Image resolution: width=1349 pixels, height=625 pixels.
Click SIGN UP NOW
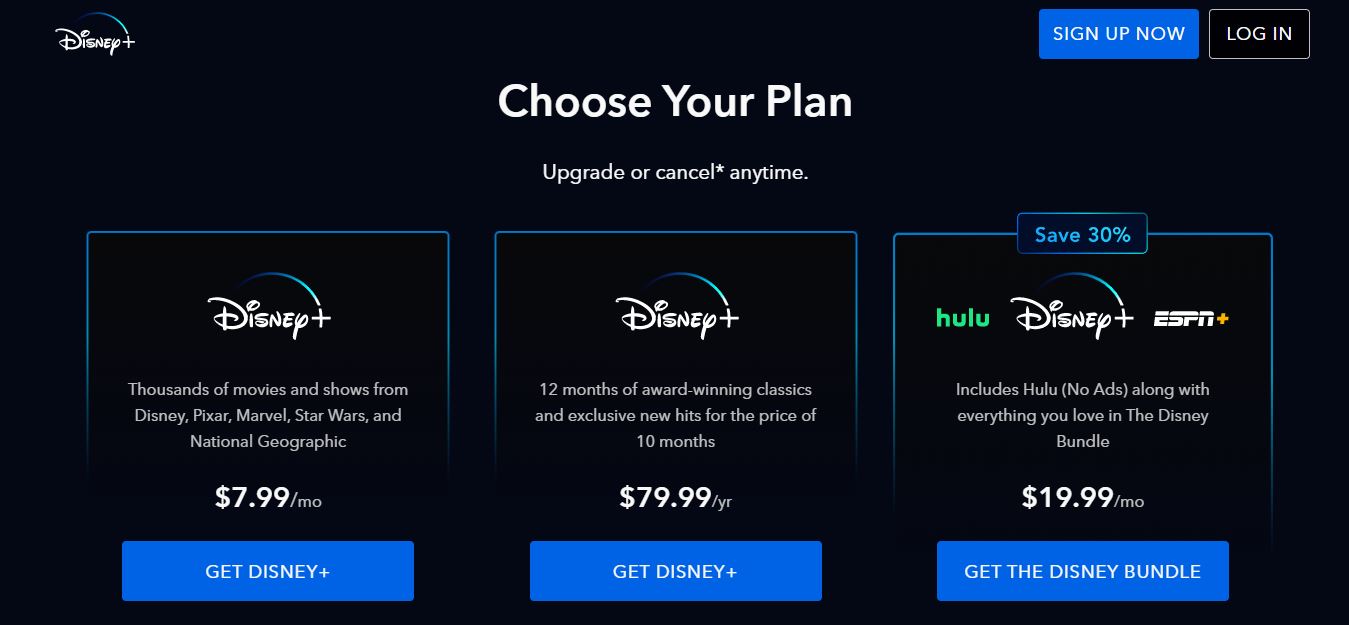click(x=1118, y=33)
